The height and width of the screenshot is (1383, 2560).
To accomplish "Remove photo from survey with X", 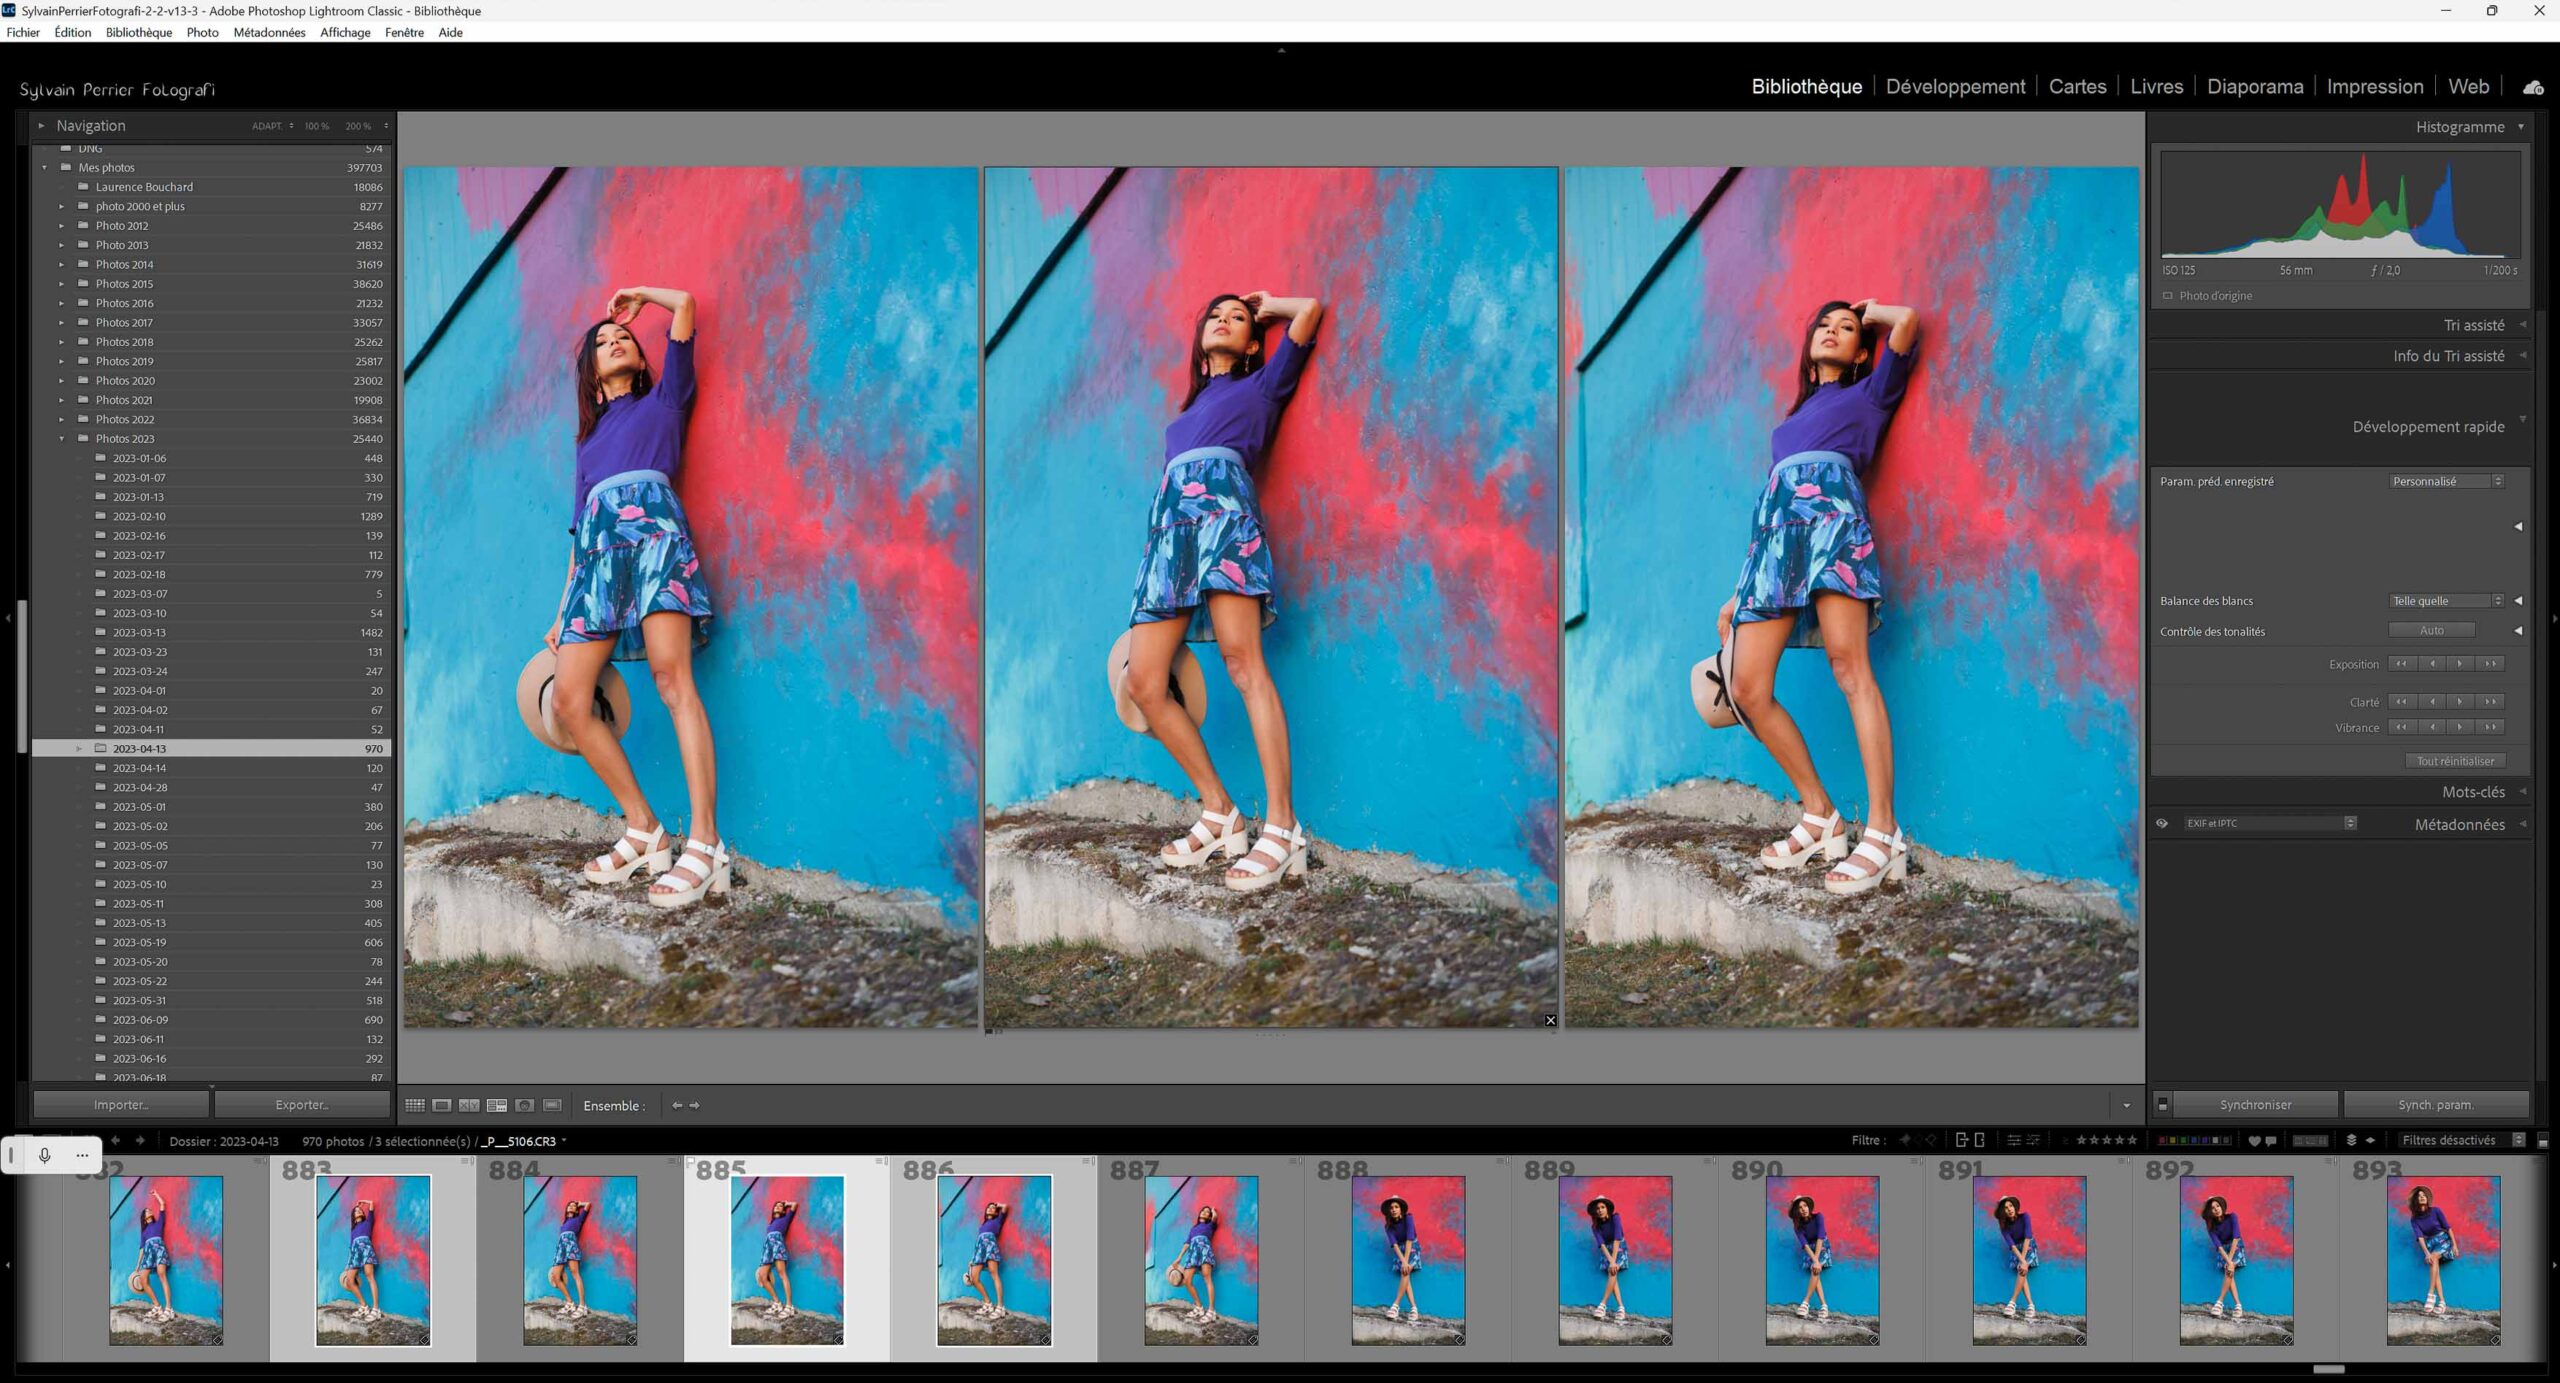I will (x=1550, y=1020).
